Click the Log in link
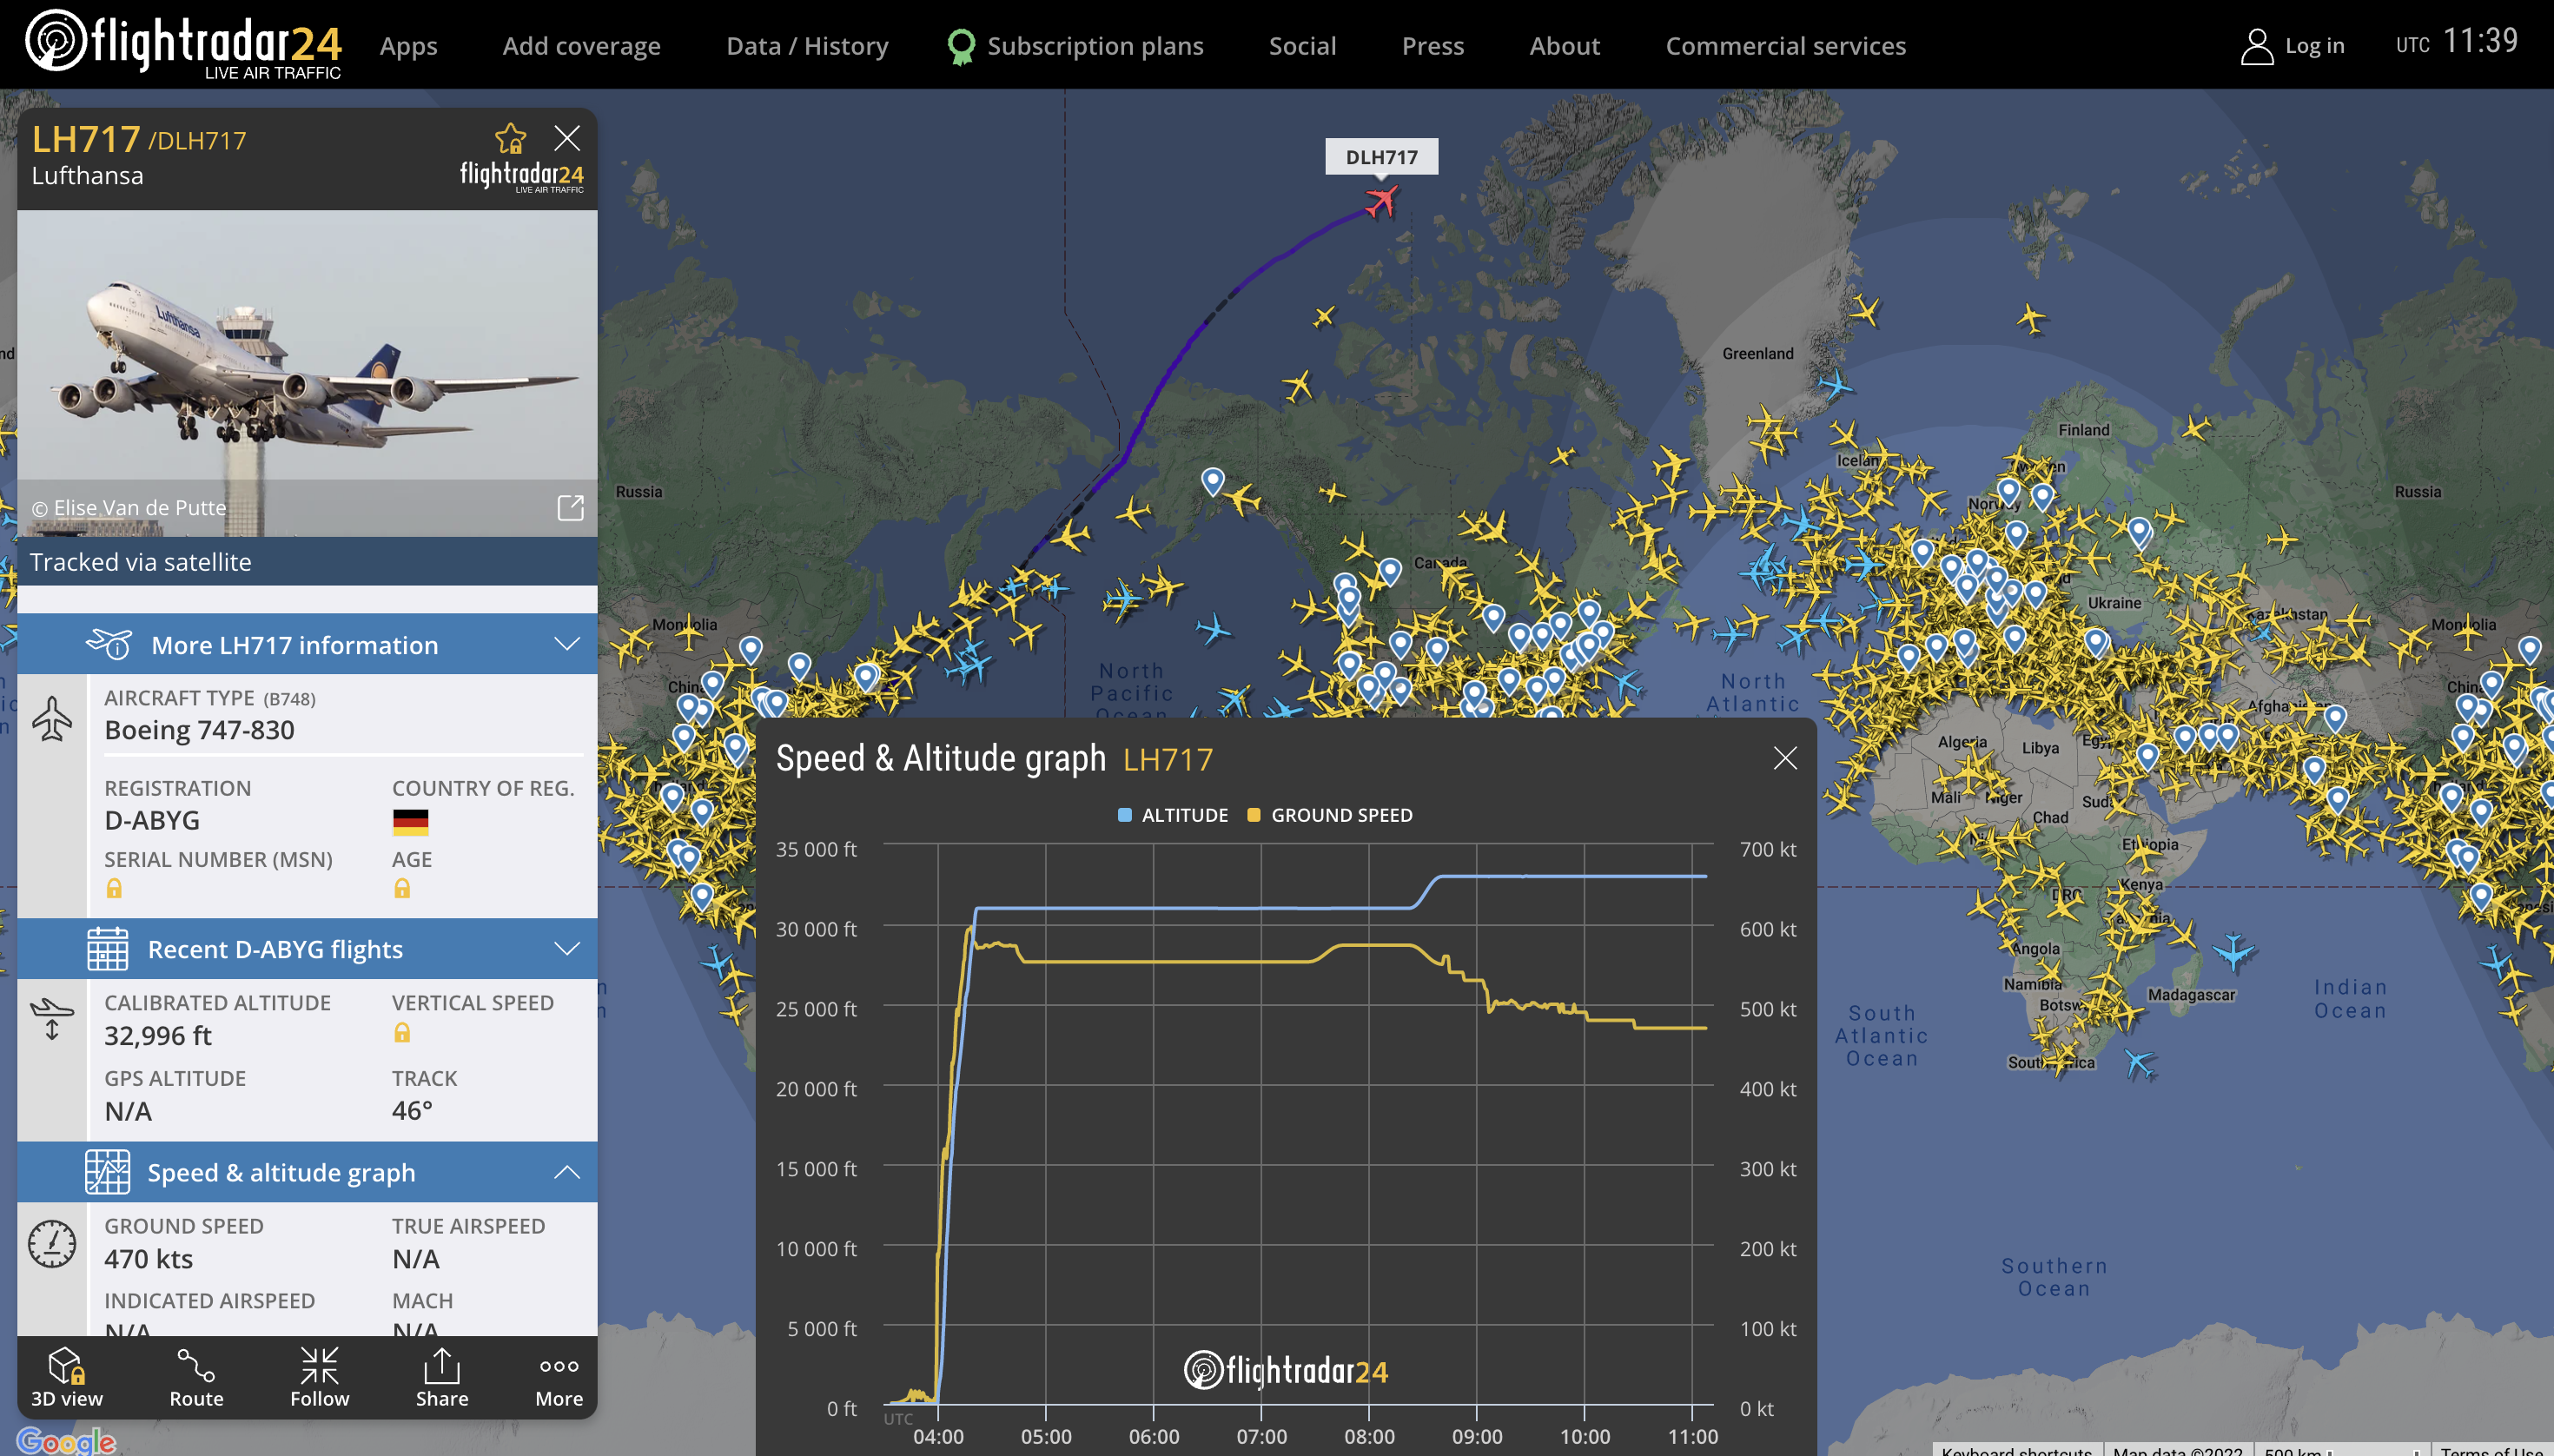Screen dimensions: 2554x1456 coord(2314,46)
